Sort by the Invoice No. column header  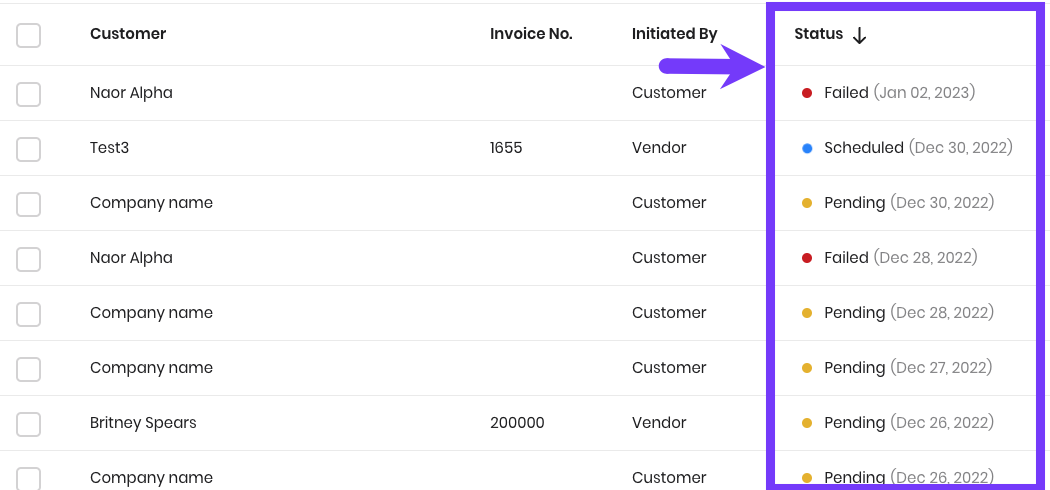(x=531, y=33)
